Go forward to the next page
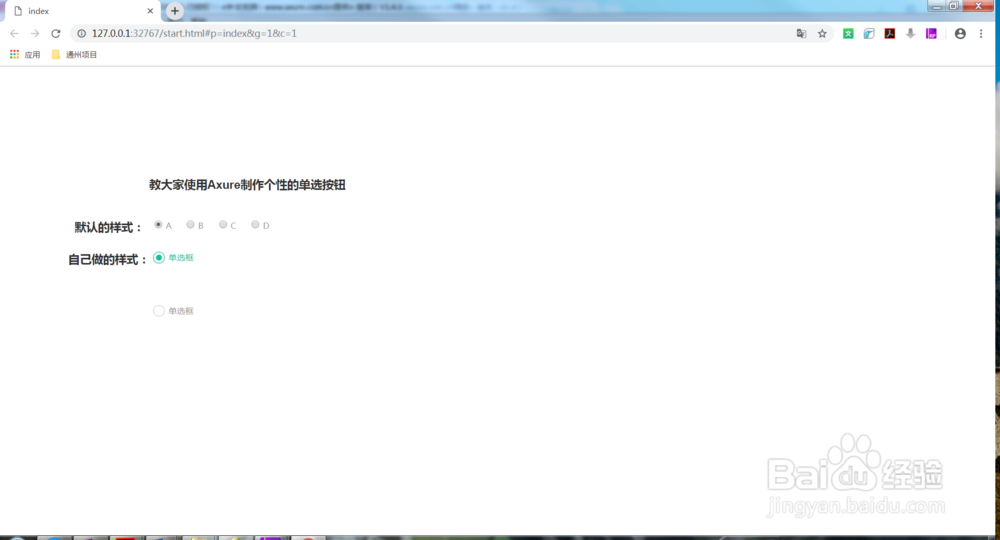 pos(35,33)
